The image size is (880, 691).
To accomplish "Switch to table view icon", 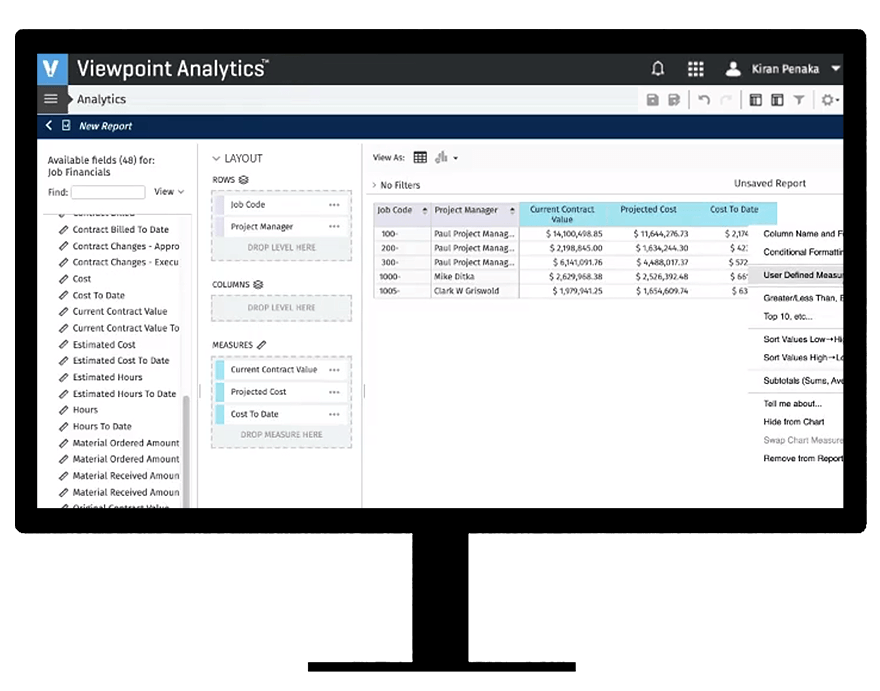I will 420,158.
